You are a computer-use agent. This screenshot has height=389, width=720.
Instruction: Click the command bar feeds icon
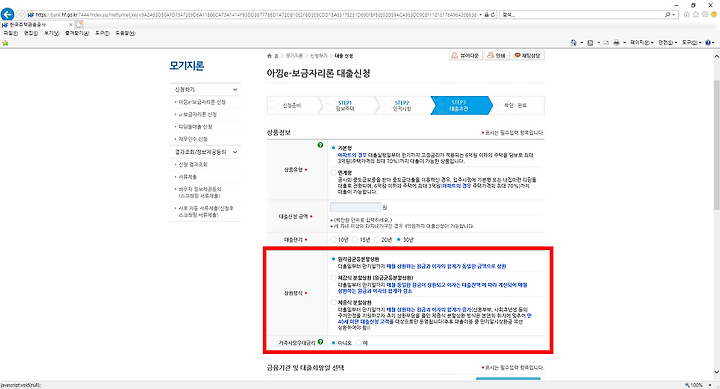(590, 42)
